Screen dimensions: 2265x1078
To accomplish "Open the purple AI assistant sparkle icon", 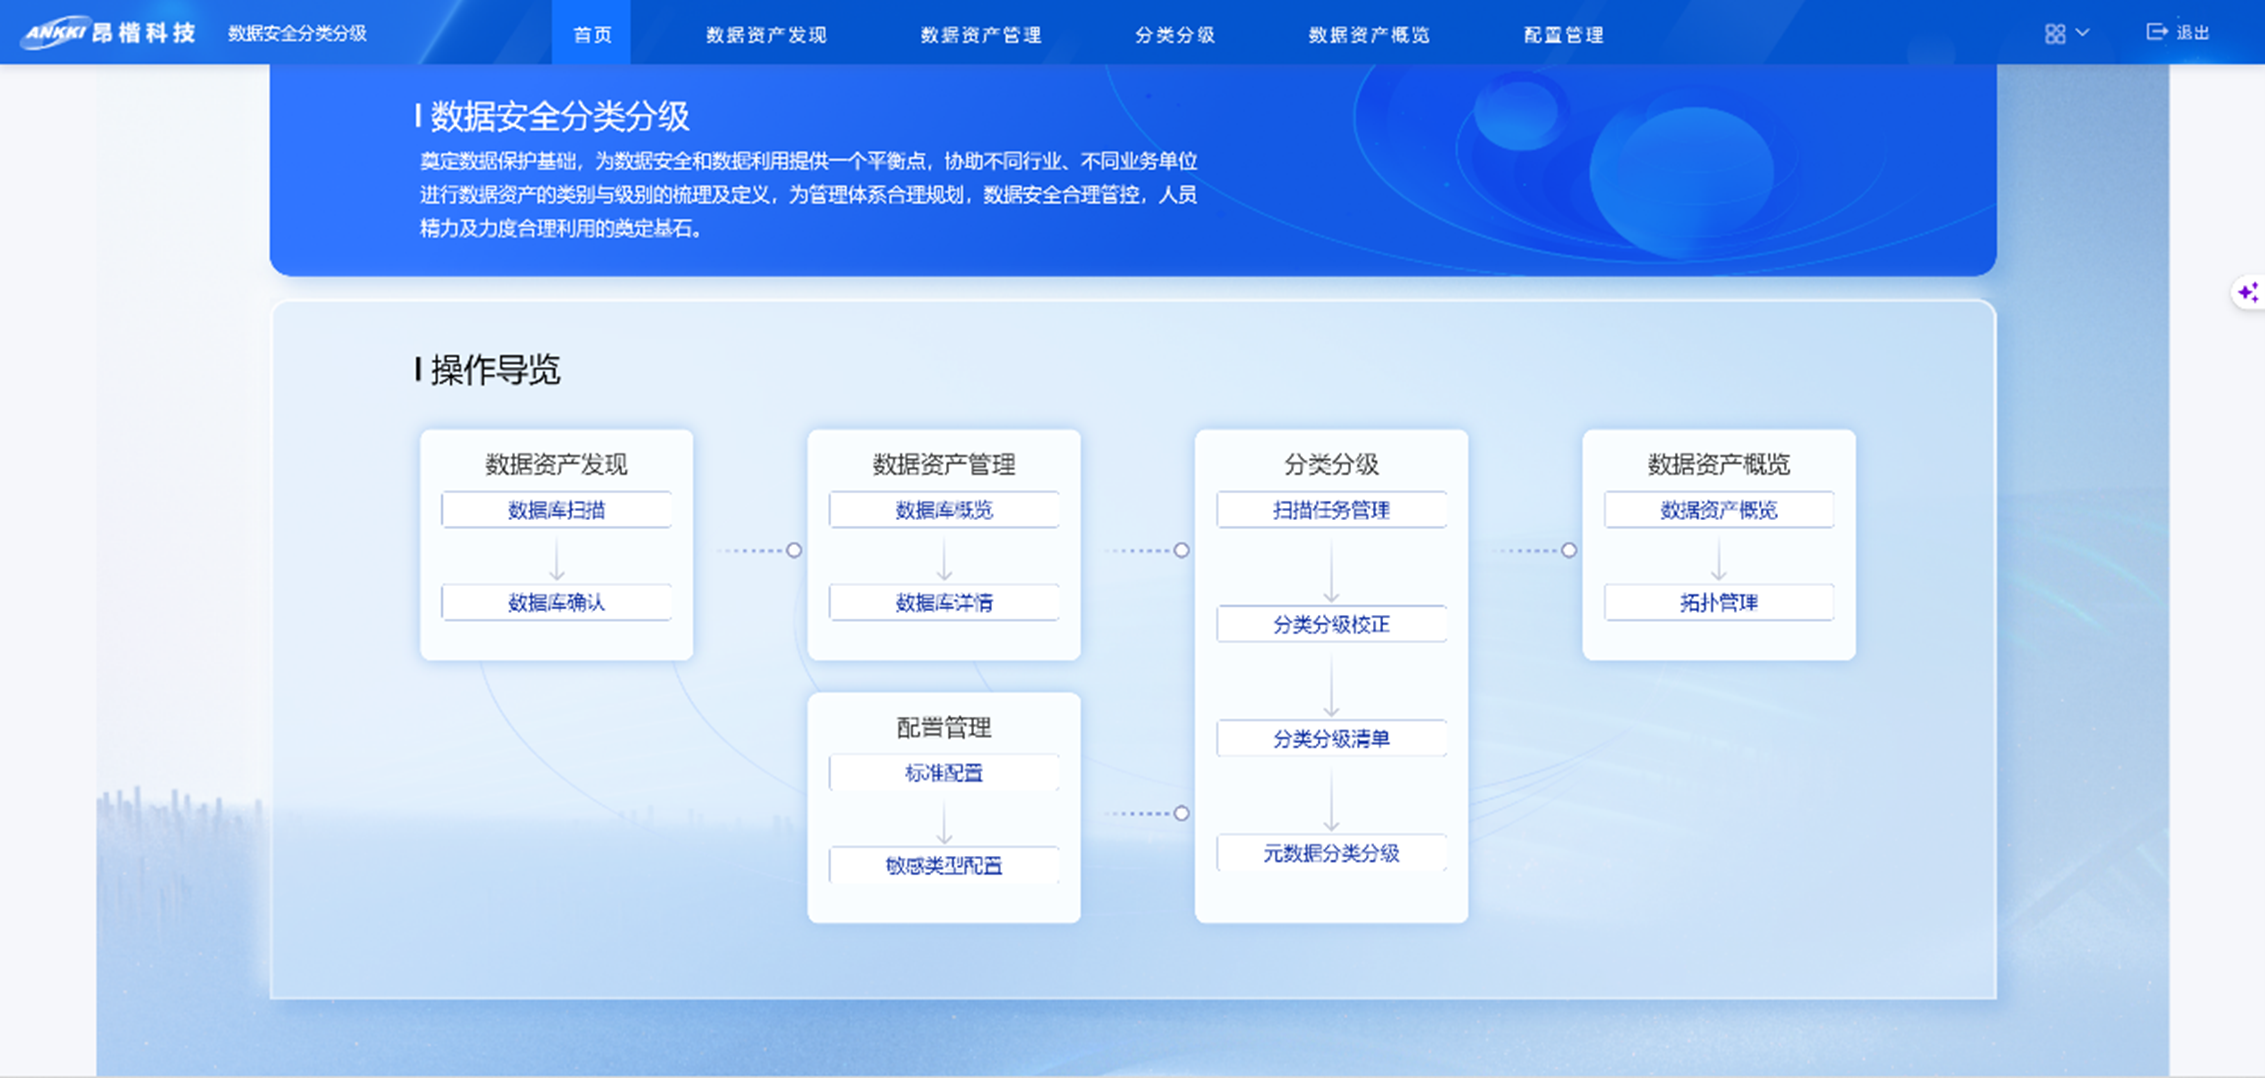I will click(2249, 291).
